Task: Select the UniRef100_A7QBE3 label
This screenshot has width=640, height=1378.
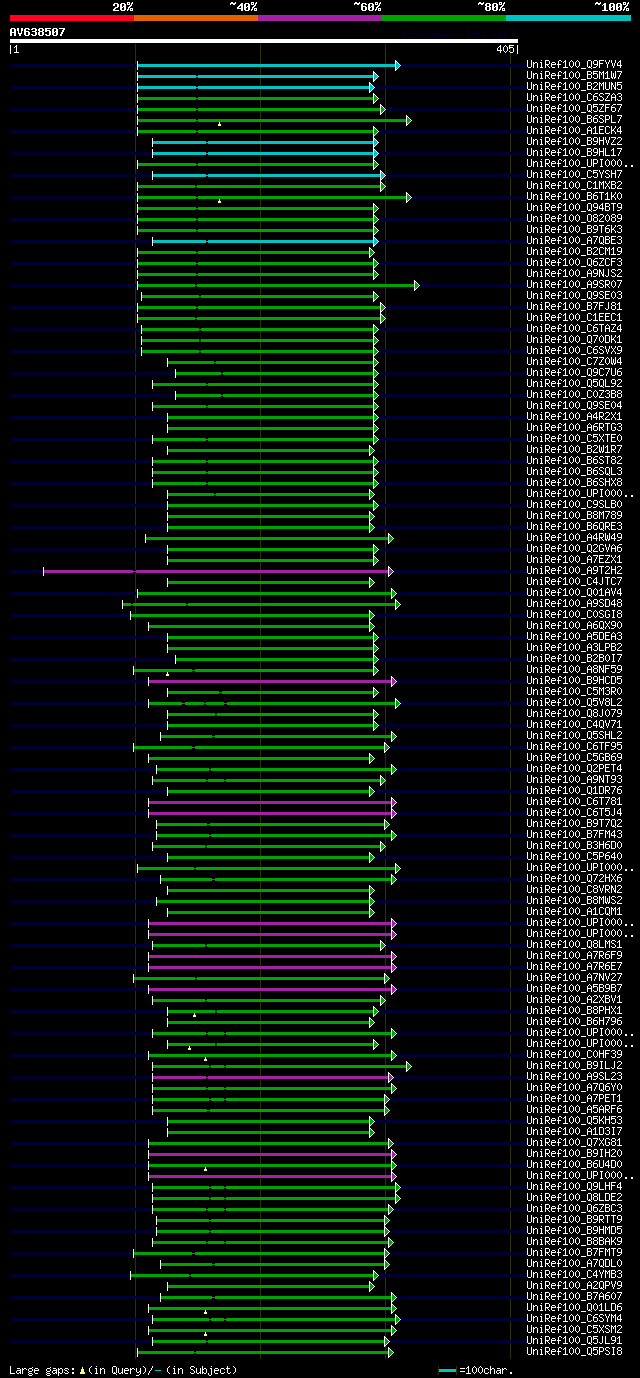Action: coord(574,241)
